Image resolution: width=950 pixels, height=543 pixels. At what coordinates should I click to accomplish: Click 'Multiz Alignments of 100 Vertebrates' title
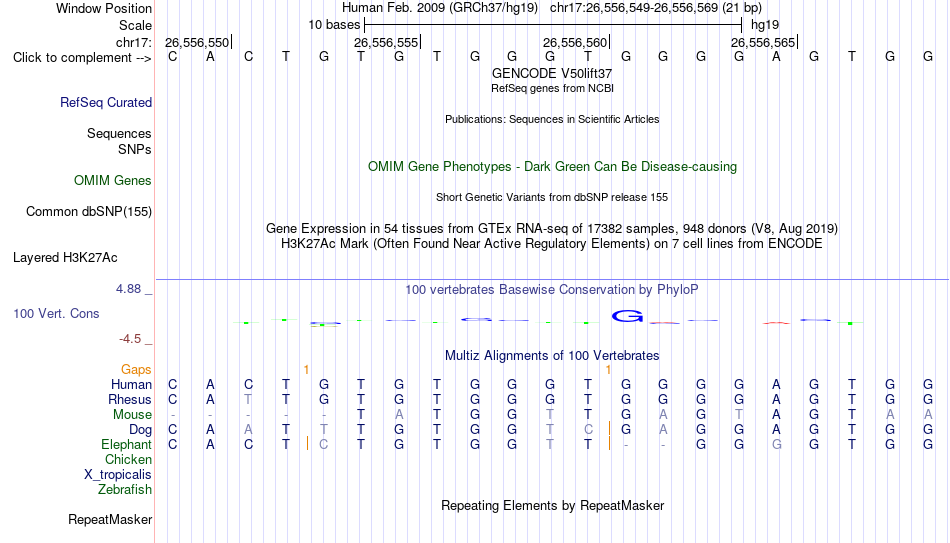click(x=552, y=356)
